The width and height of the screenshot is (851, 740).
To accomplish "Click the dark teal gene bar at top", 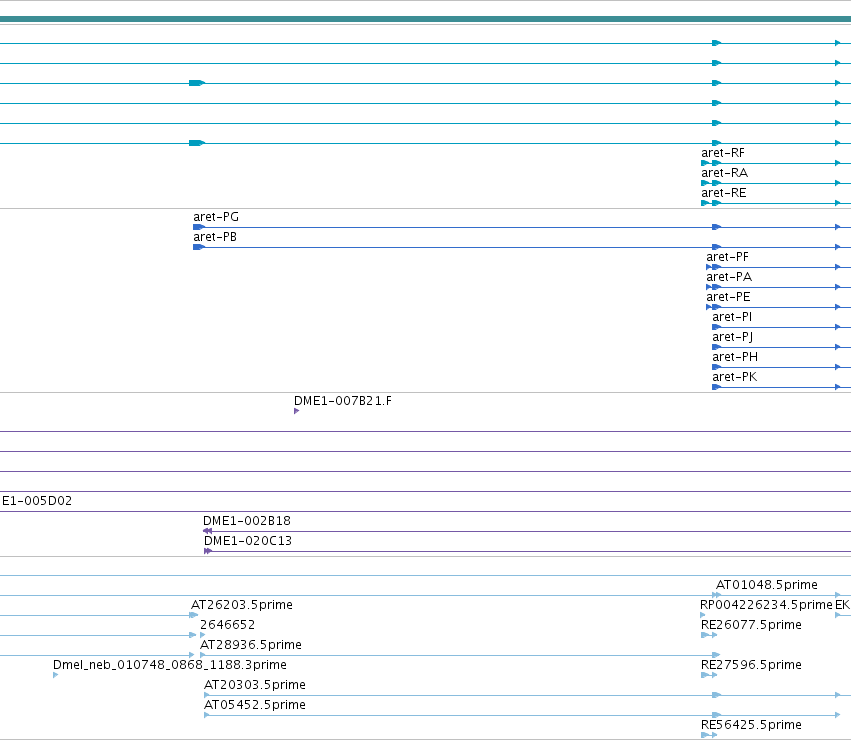I will point(426,19).
